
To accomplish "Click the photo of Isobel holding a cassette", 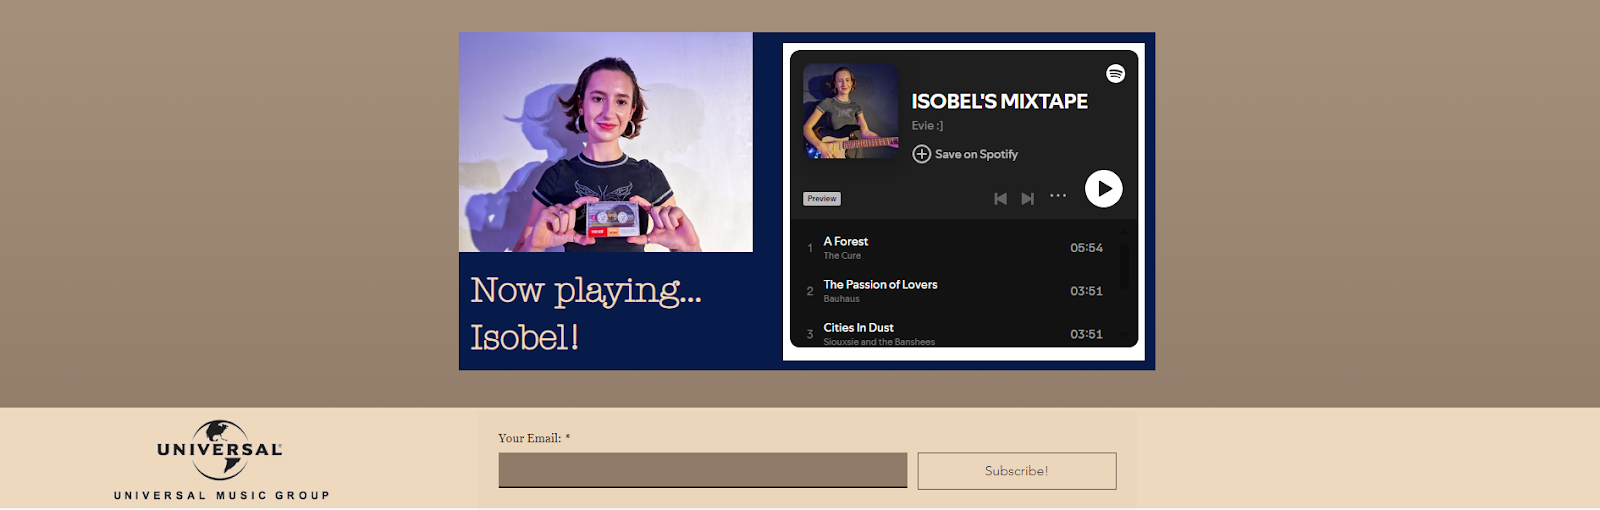I will [606, 142].
